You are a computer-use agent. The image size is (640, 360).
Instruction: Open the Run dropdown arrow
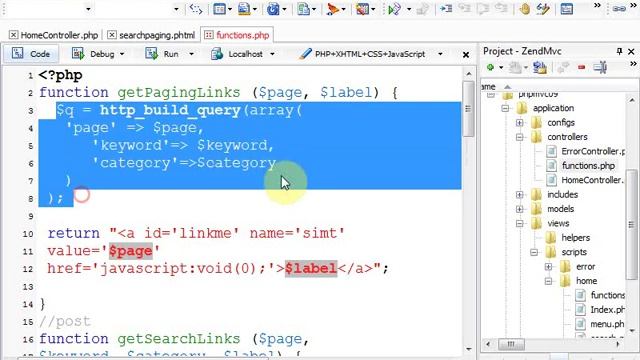[x=191, y=54]
